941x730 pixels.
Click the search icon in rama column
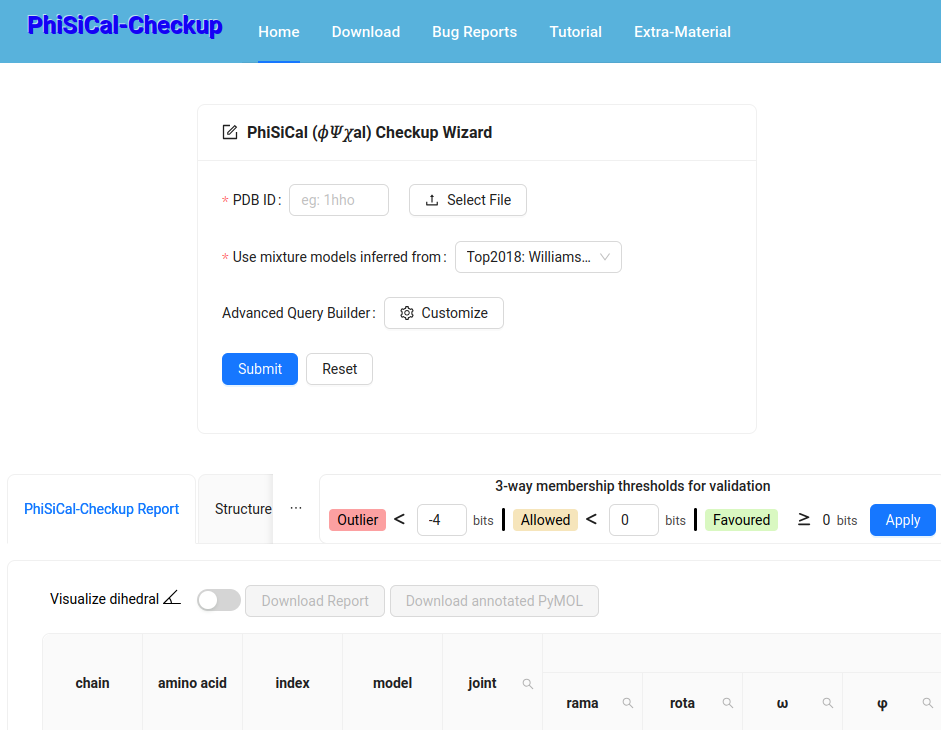pyautogui.click(x=628, y=703)
